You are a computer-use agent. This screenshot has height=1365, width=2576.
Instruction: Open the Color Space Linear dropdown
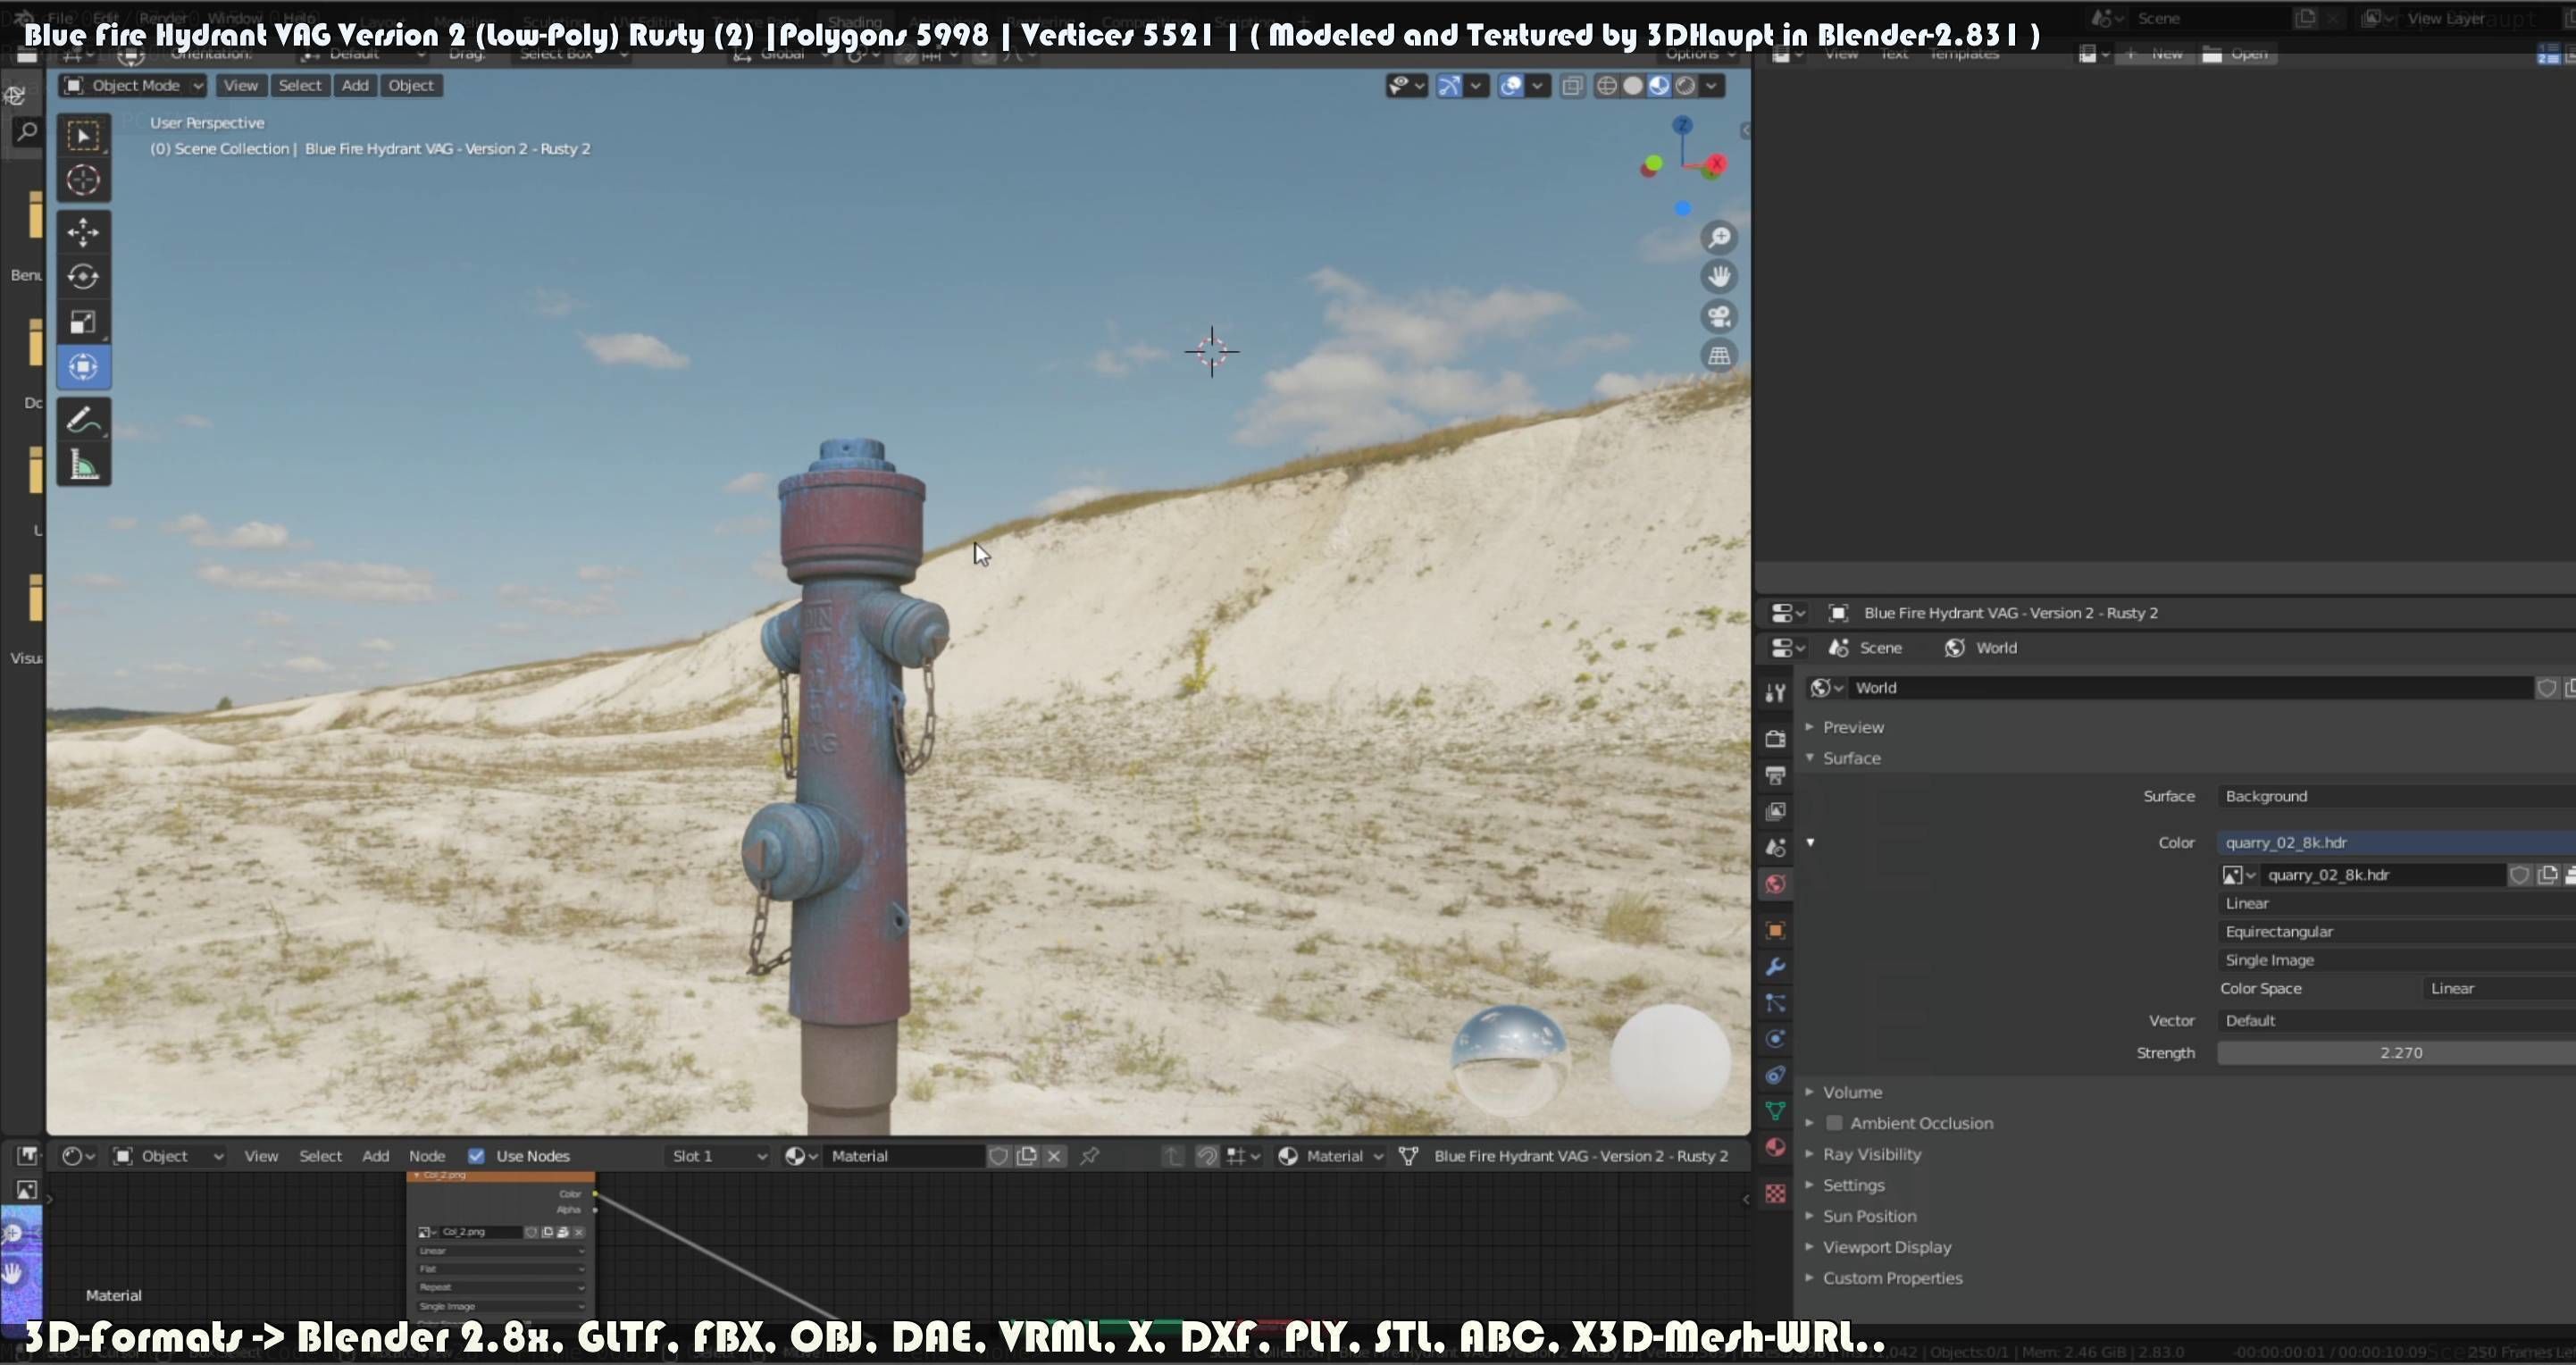(x=2499, y=988)
